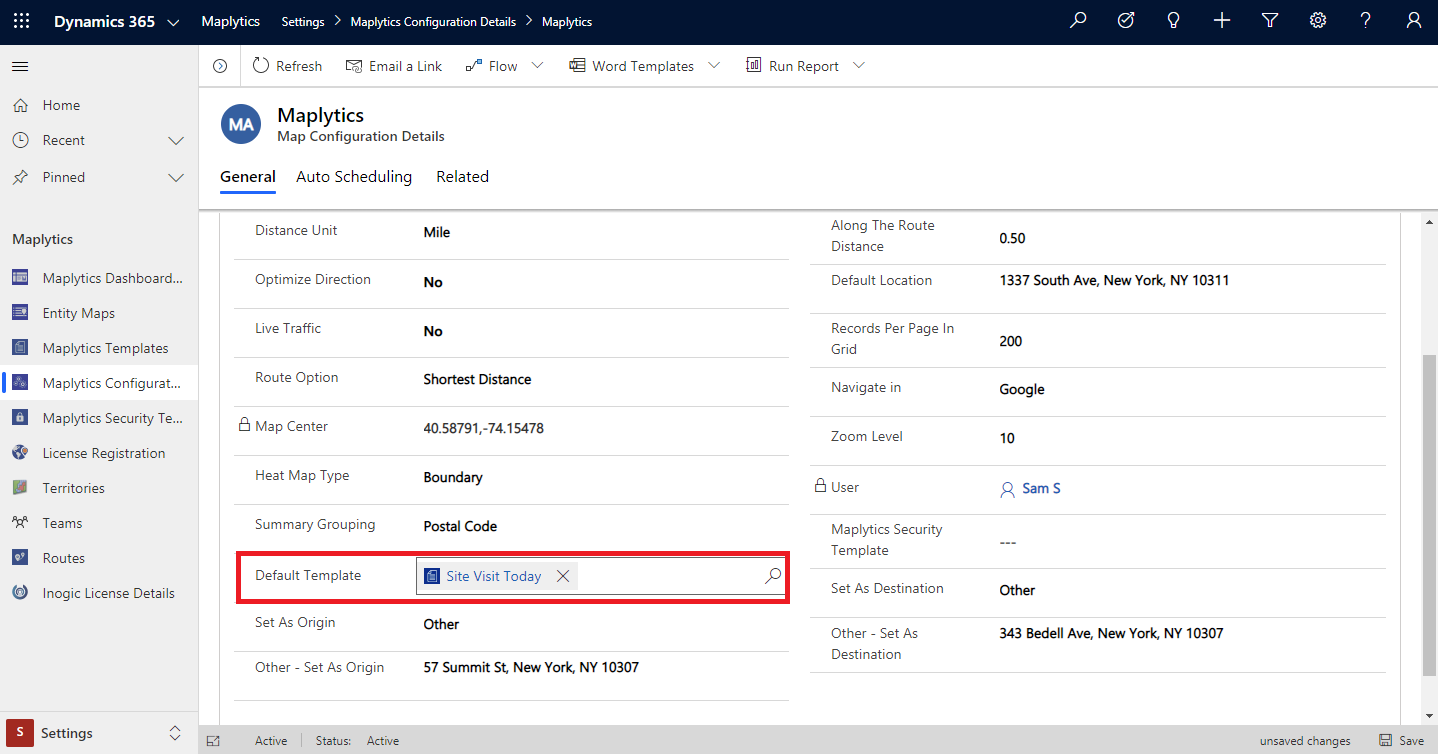Collapse the sidebar hamburger menu
Viewport: 1438px width, 754px height.
pos(20,66)
